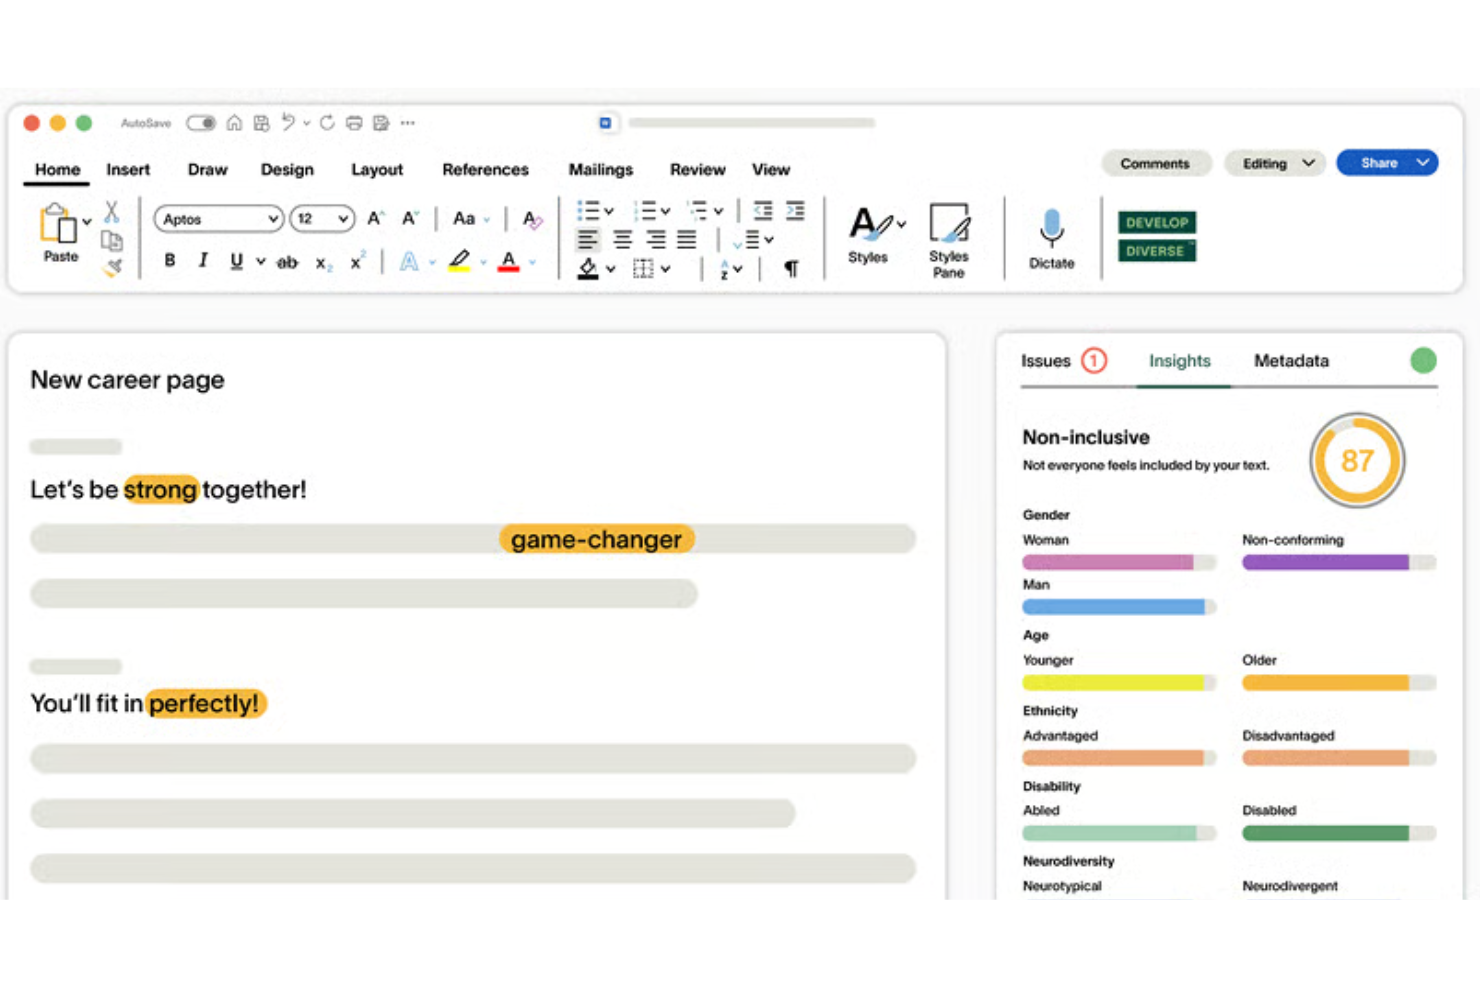
Task: Apply subscript formatting
Action: pyautogui.click(x=323, y=263)
